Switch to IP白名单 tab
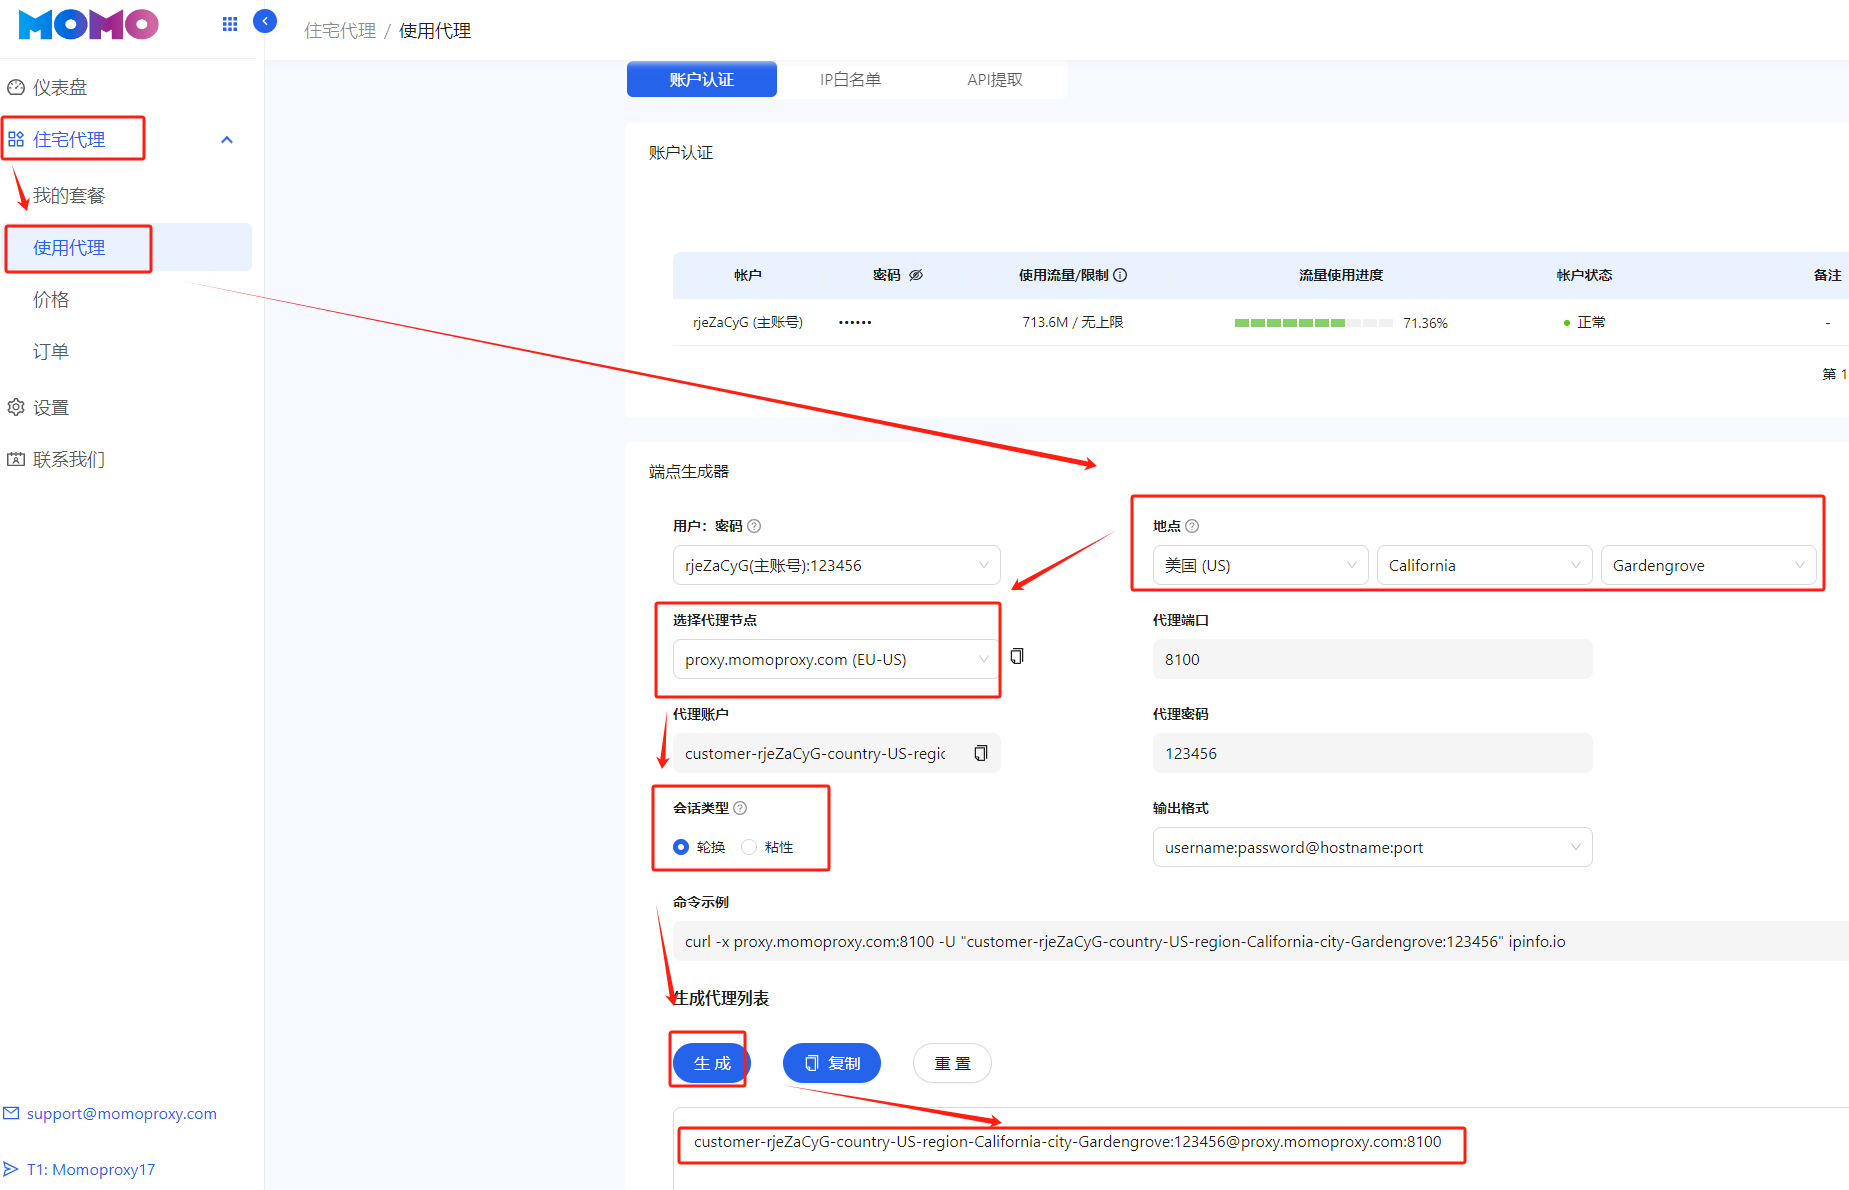This screenshot has width=1849, height=1190. 850,79
